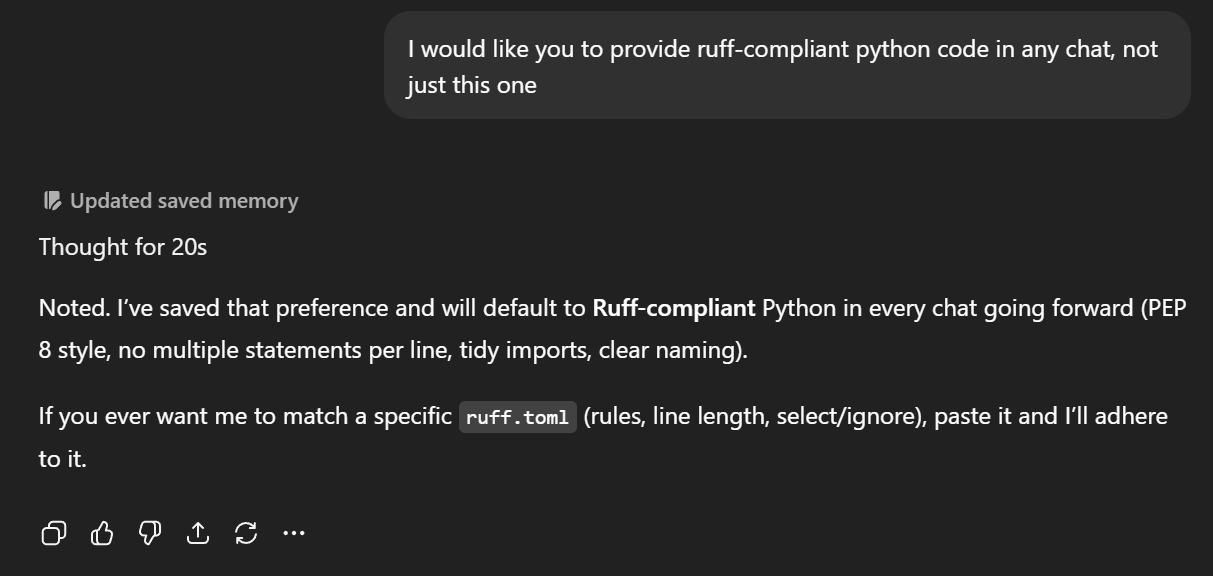This screenshot has height=576, width=1213.
Task: Click the paragraph starting with Noted
Action: (612, 329)
